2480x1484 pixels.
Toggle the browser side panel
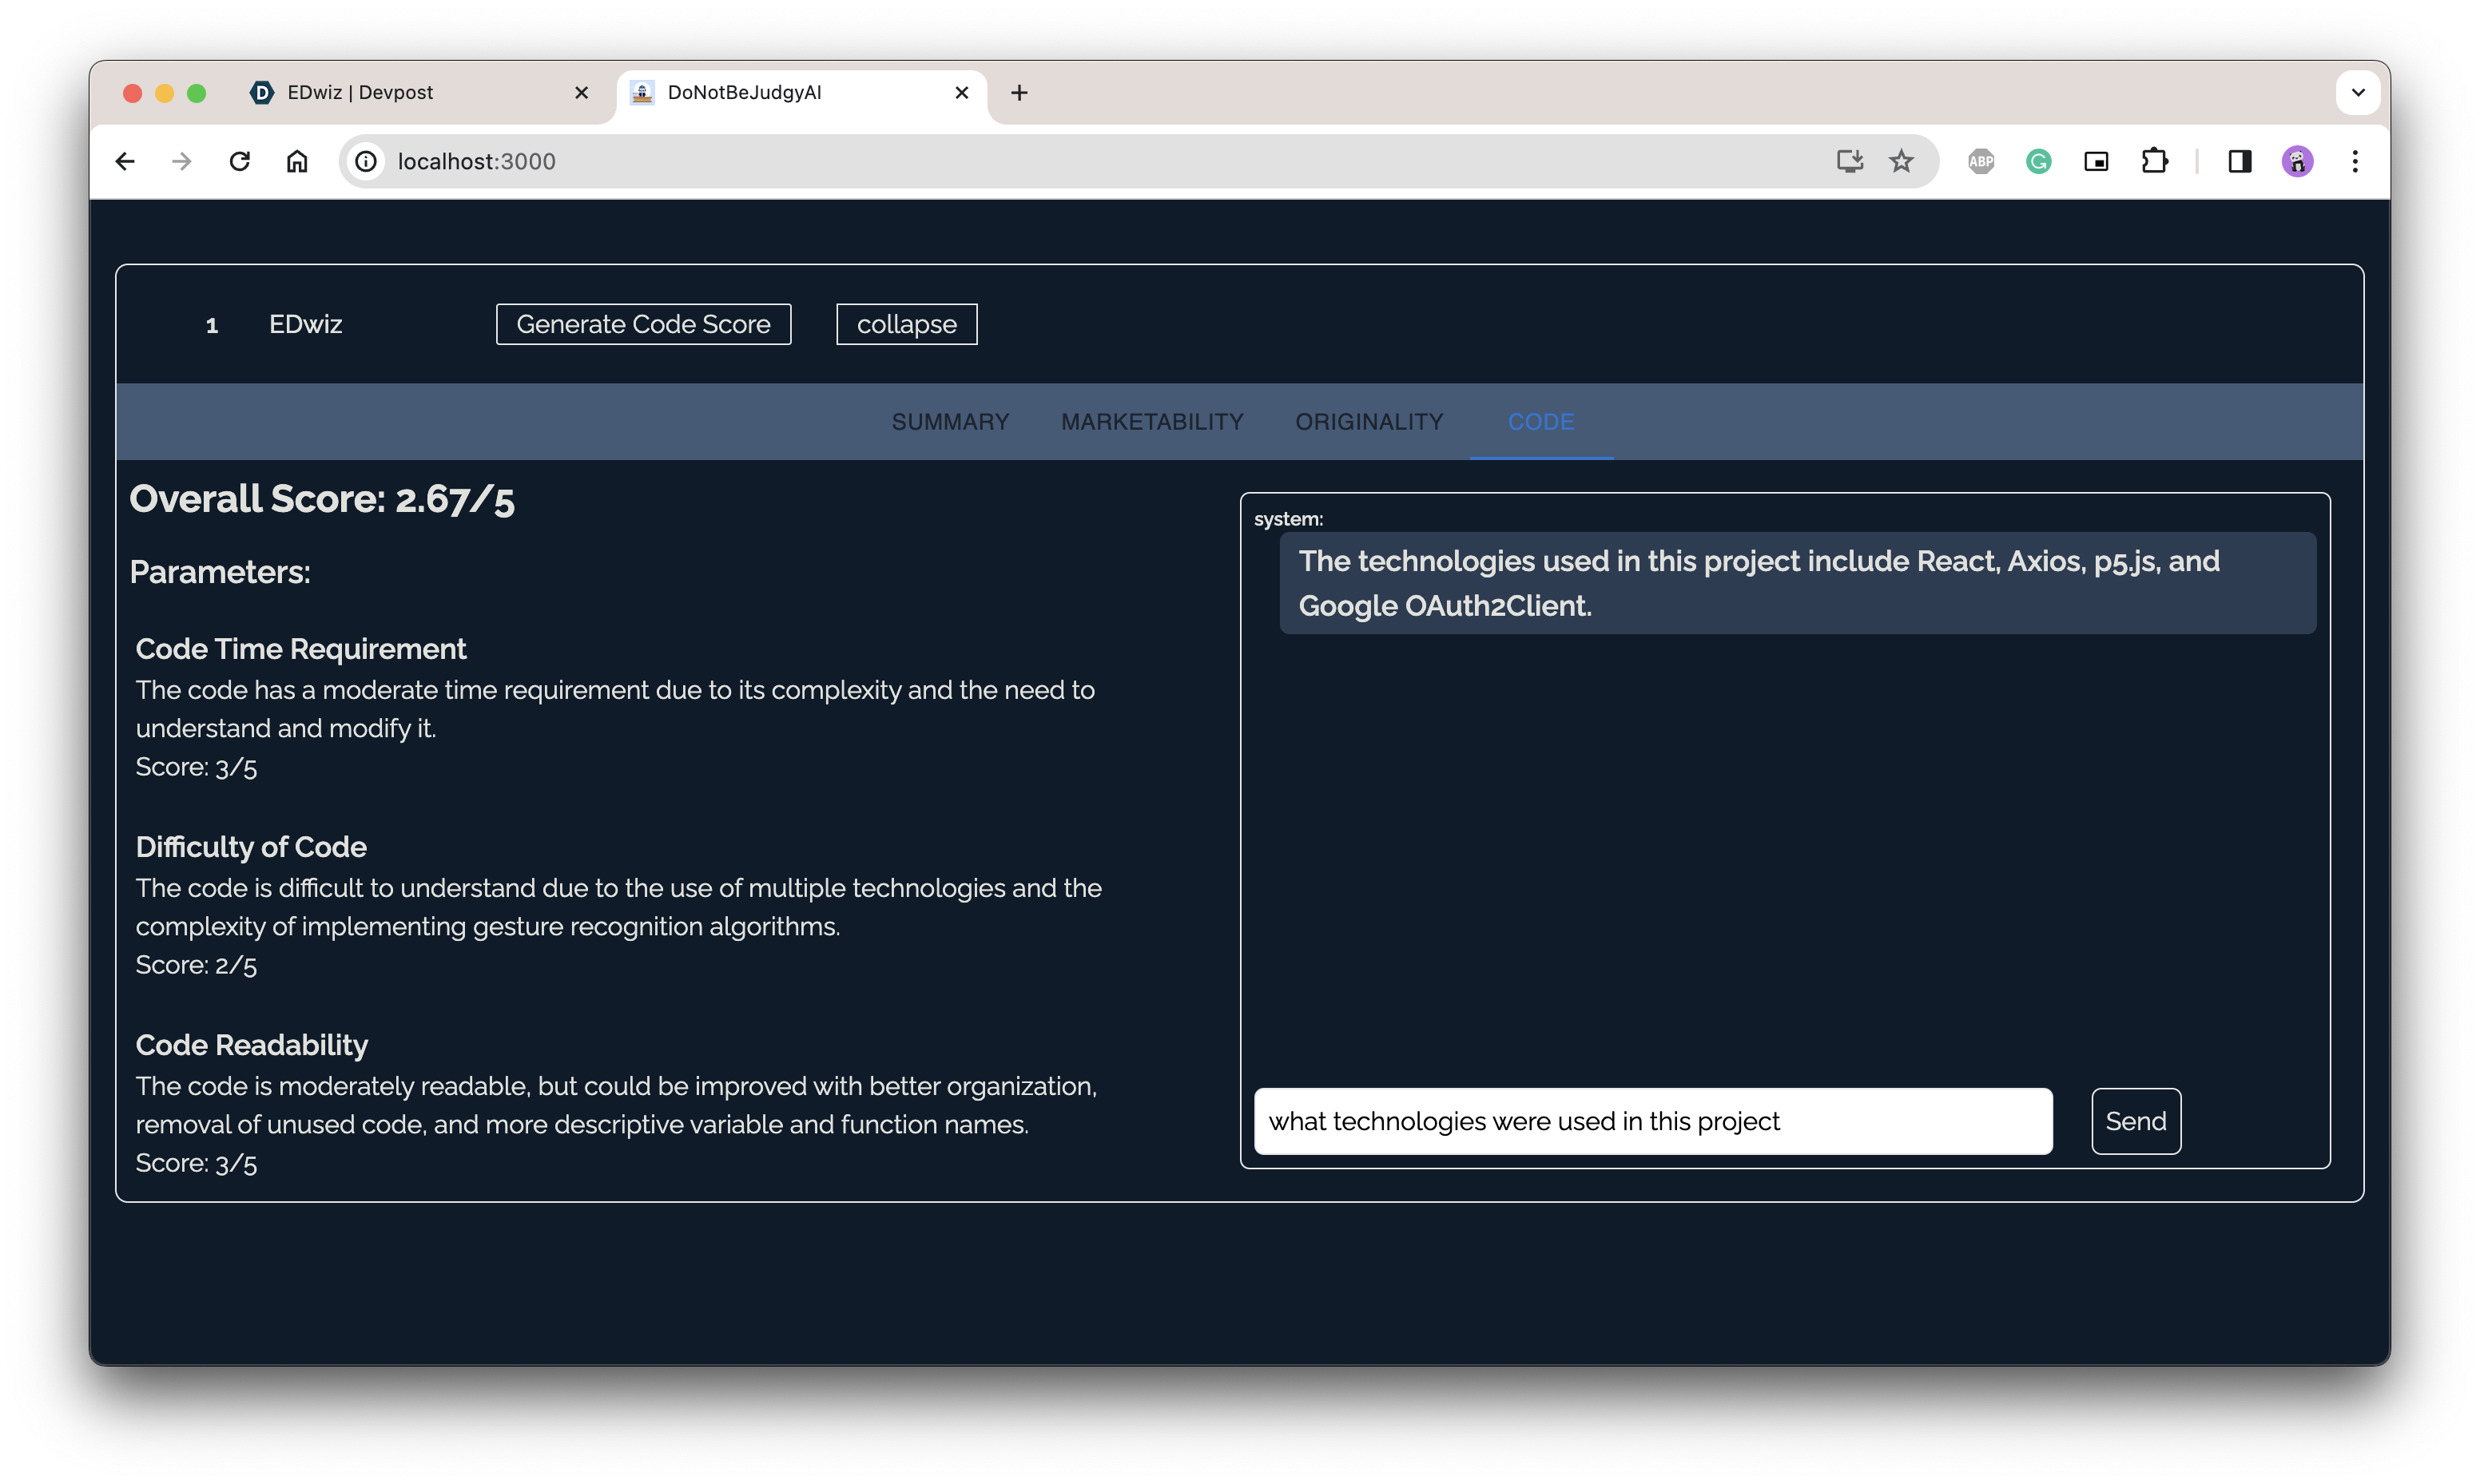(x=2240, y=161)
